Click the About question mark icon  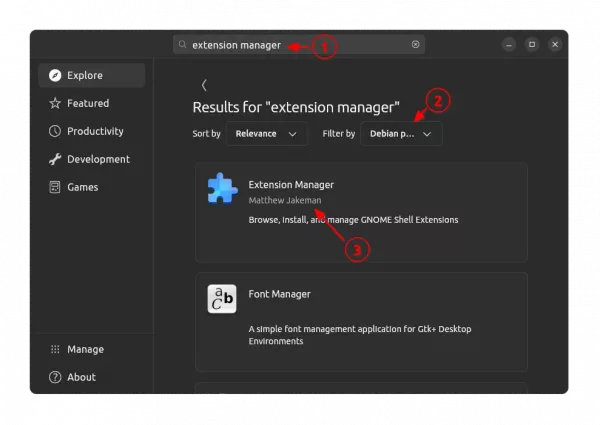pos(55,377)
